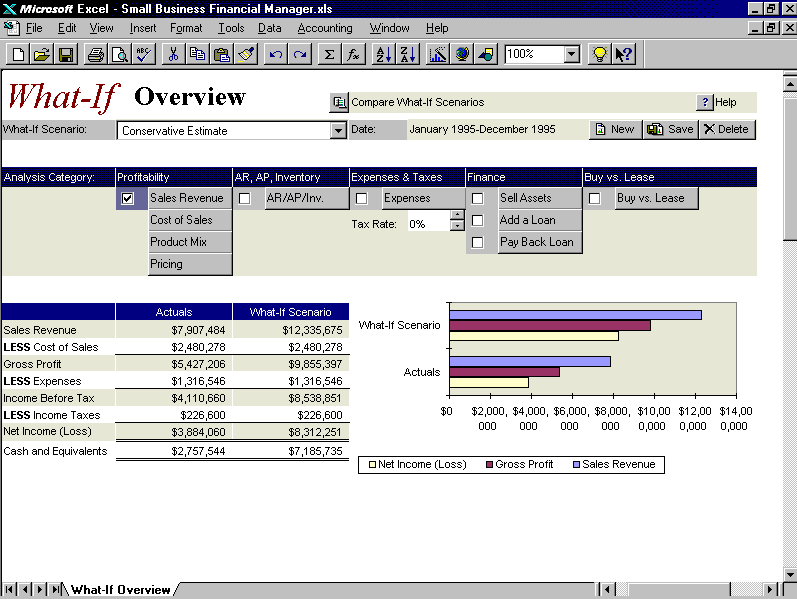Click the What-If Scenario Sales Revenue bar
The image size is (797, 599).
(x=575, y=315)
